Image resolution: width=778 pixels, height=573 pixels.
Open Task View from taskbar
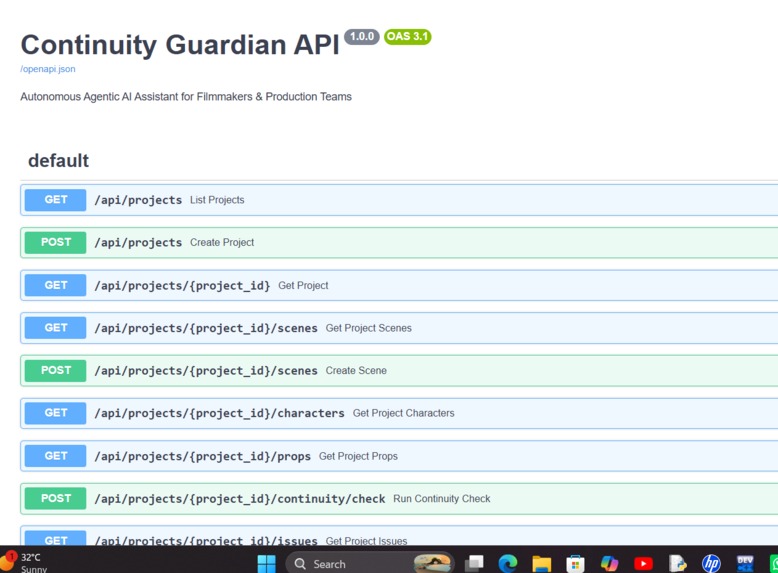(474, 564)
